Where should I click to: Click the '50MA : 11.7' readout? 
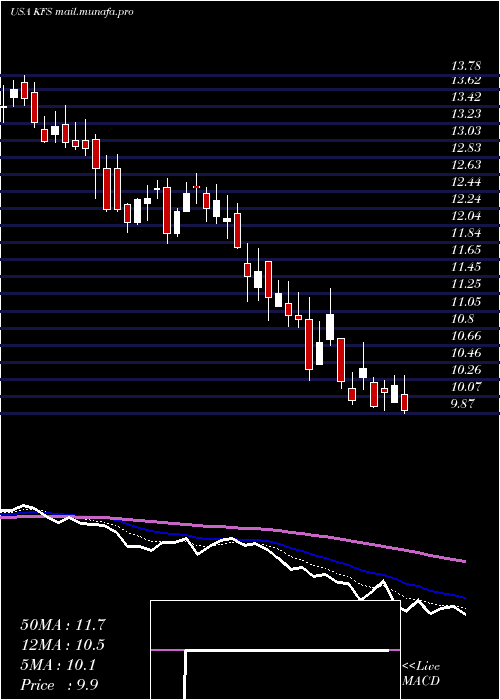click(x=63, y=625)
